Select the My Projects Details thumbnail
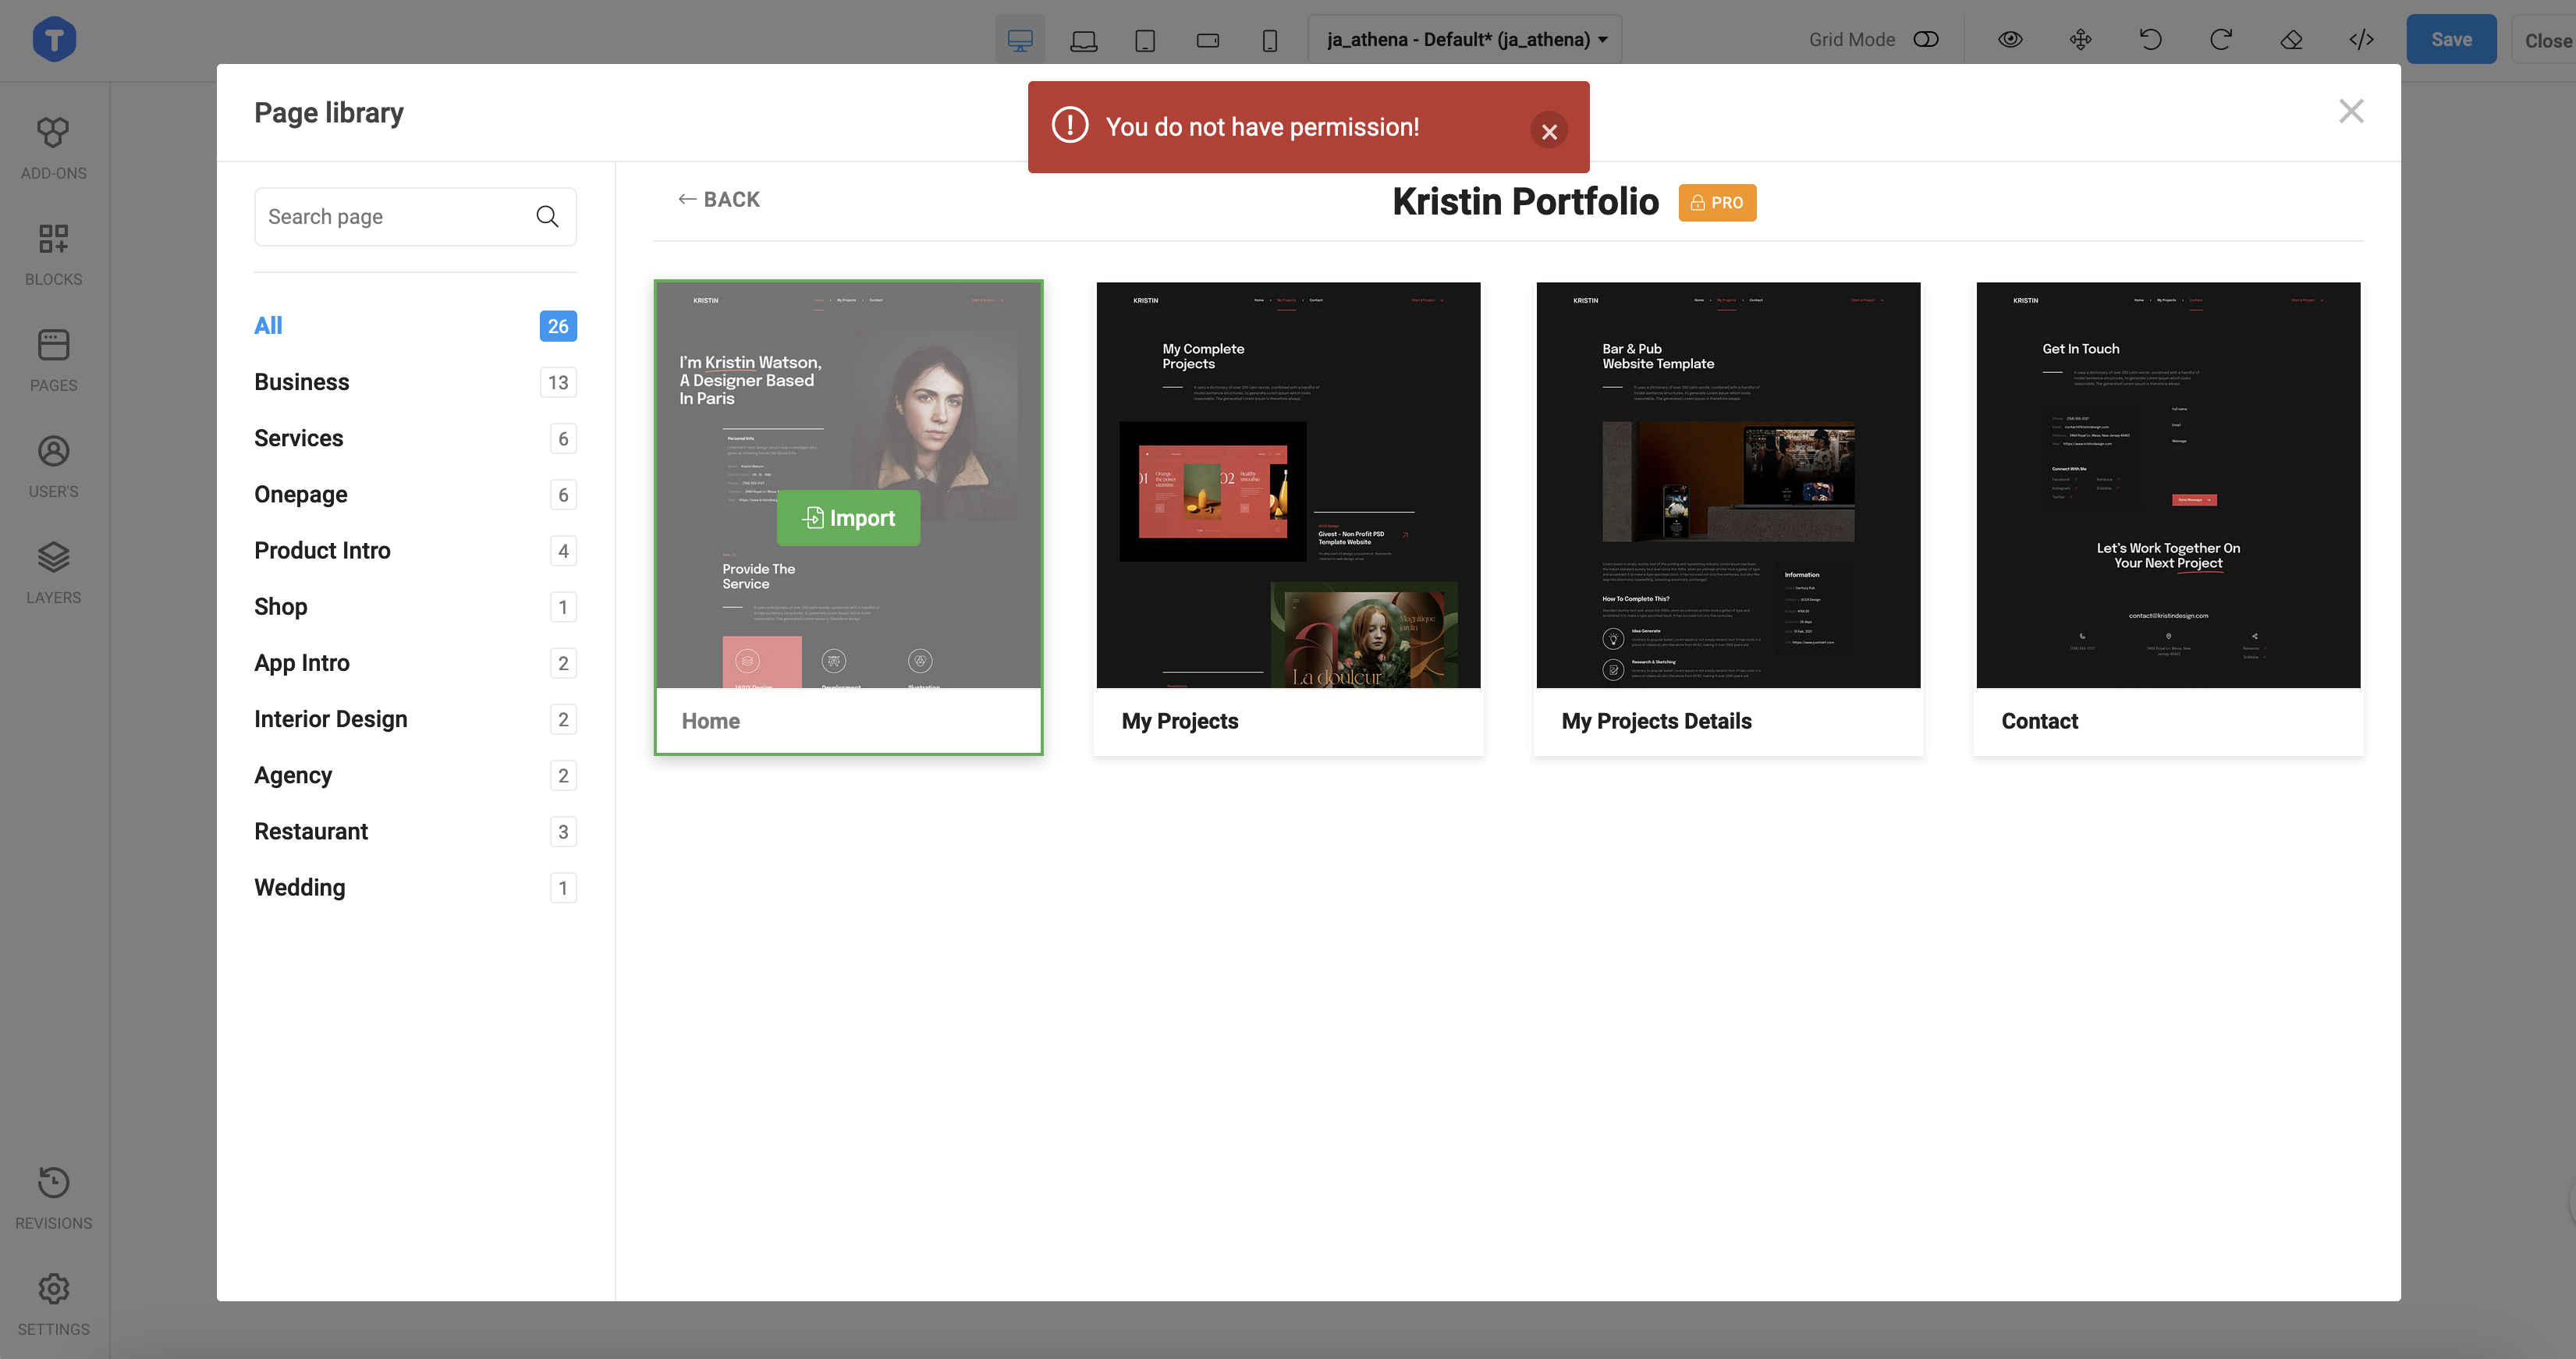 click(x=1728, y=485)
